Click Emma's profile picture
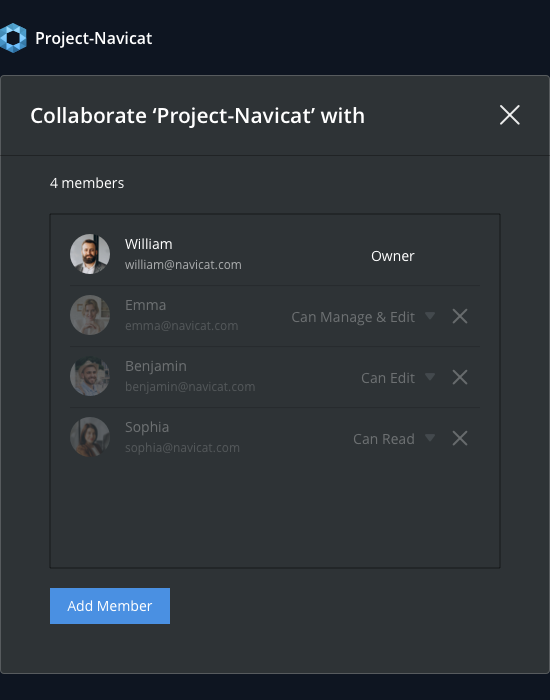 click(x=90, y=315)
